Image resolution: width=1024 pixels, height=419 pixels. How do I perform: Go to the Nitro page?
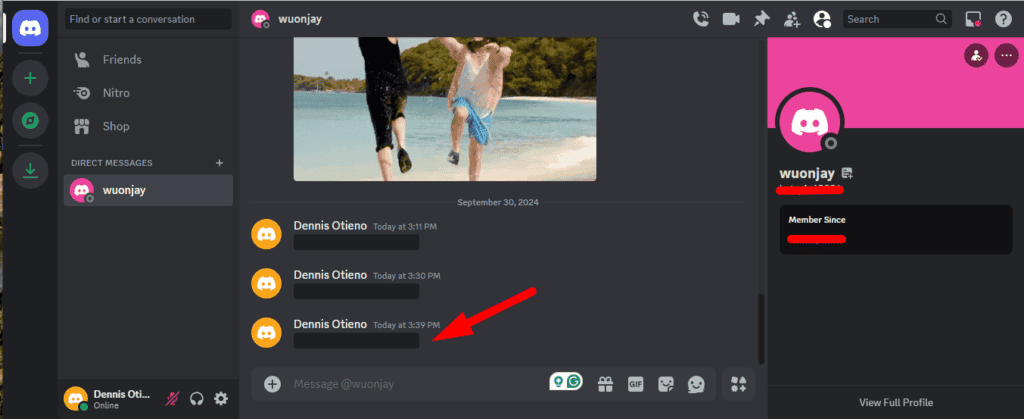click(x=115, y=93)
